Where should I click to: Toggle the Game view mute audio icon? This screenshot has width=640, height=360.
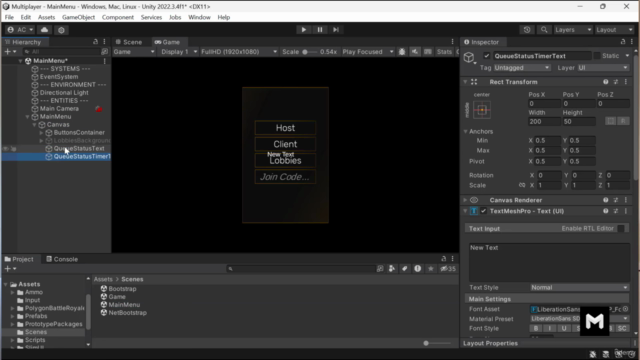(415, 52)
